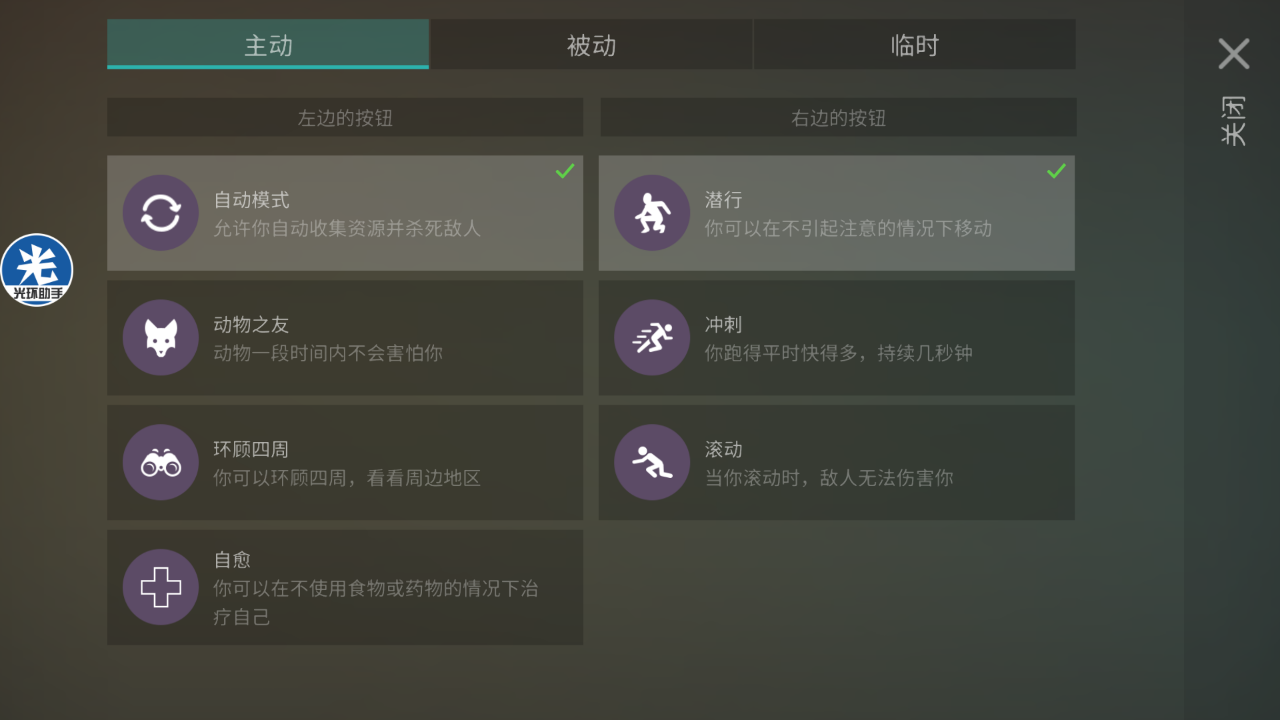1280x720 pixels.
Task: Select the binoculars look-around icon
Action: [x=161, y=462]
